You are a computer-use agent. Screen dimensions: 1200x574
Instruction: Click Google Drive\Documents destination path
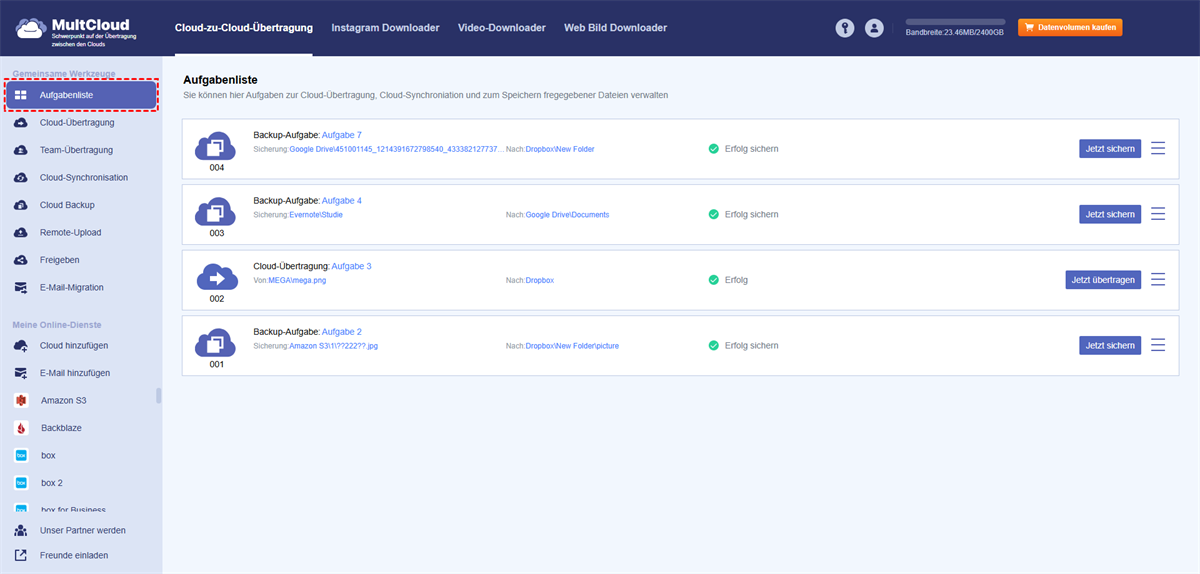click(567, 215)
